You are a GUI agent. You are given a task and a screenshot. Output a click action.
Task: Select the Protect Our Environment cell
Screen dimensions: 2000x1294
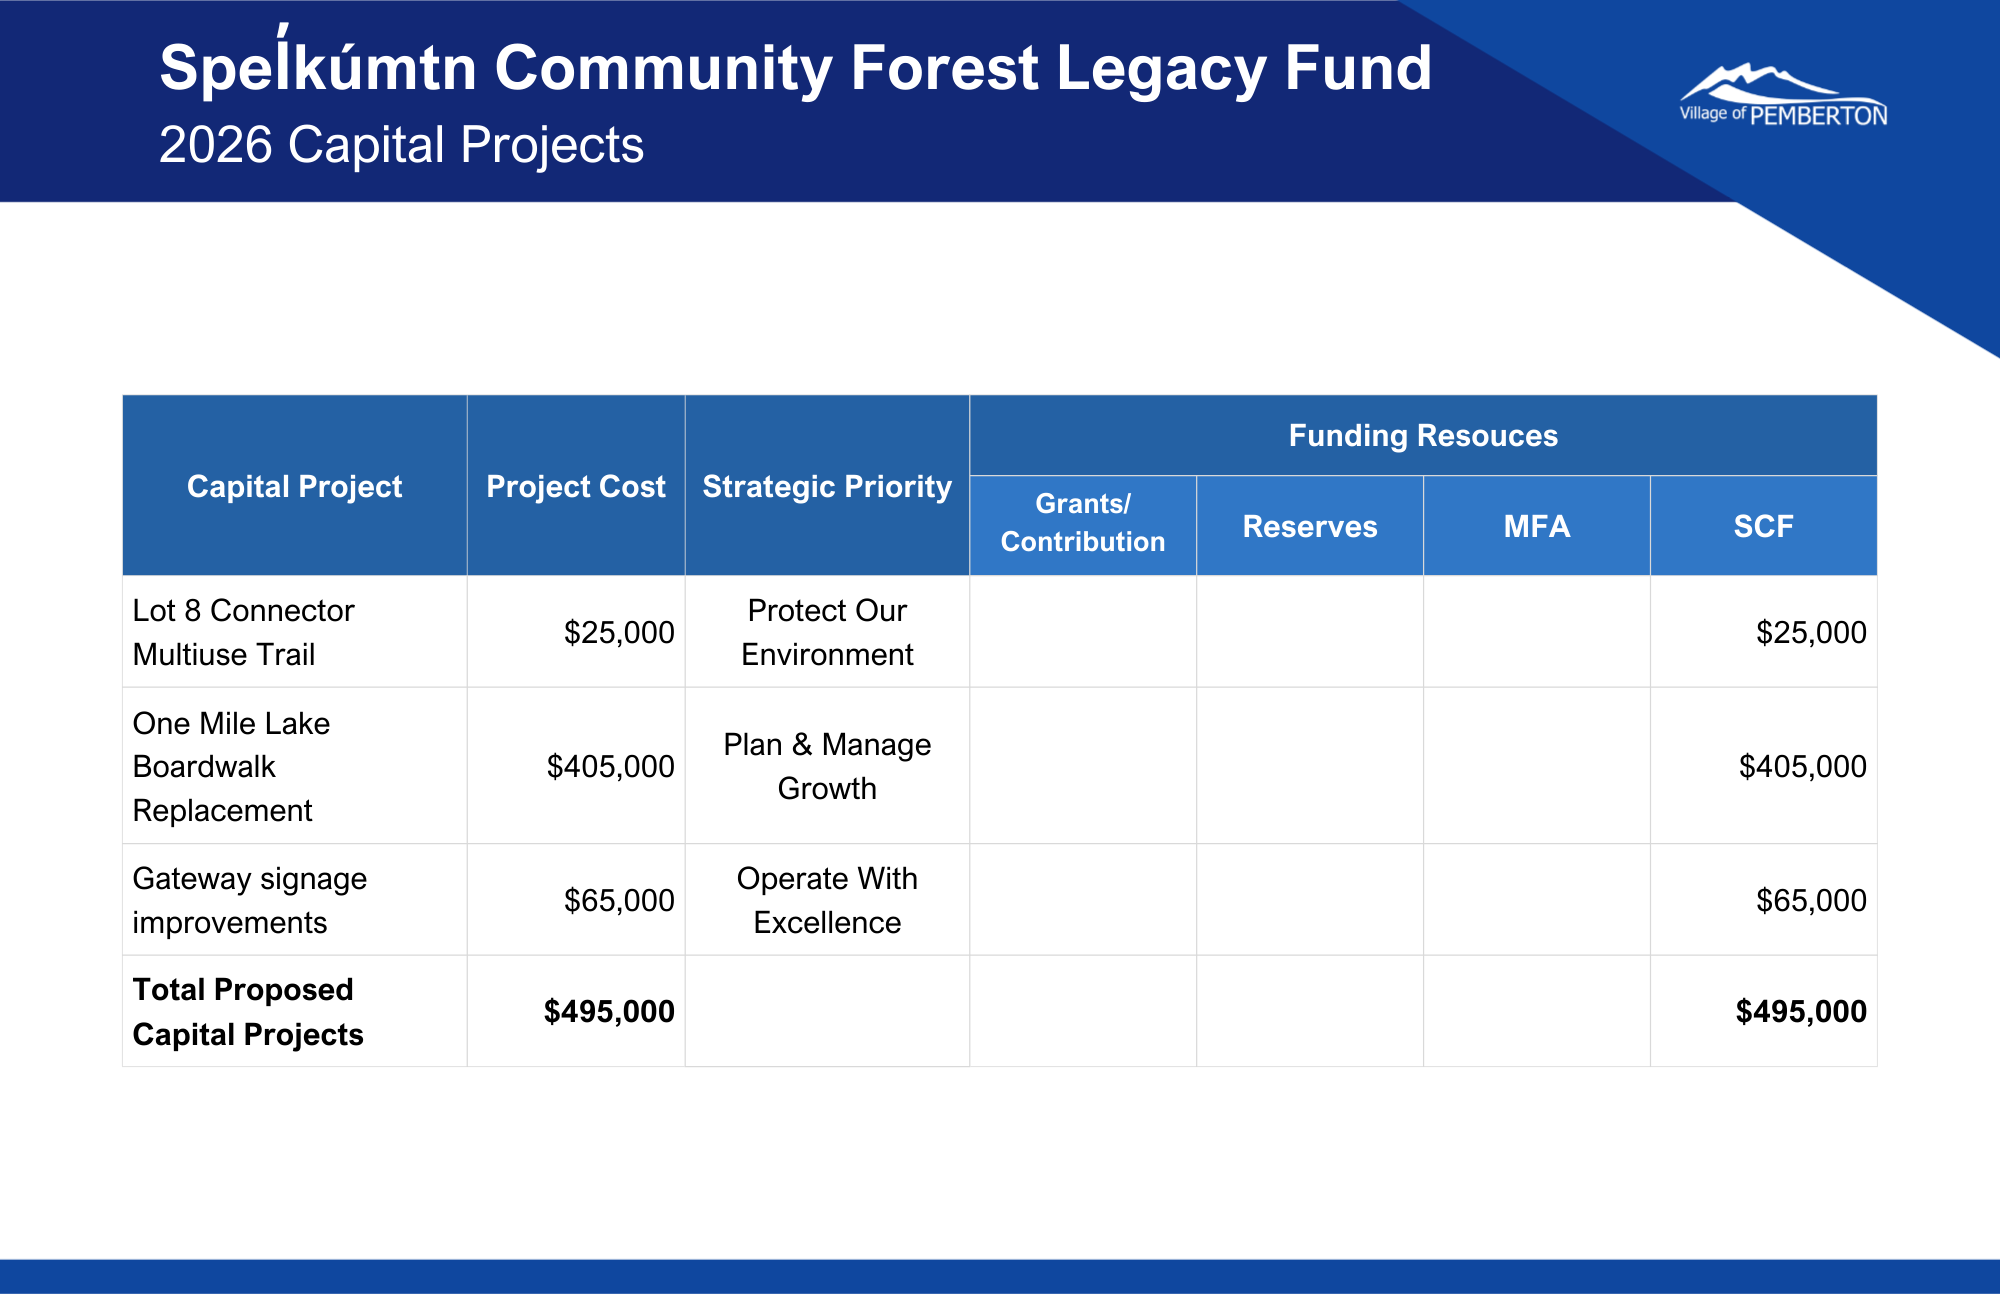(x=826, y=632)
